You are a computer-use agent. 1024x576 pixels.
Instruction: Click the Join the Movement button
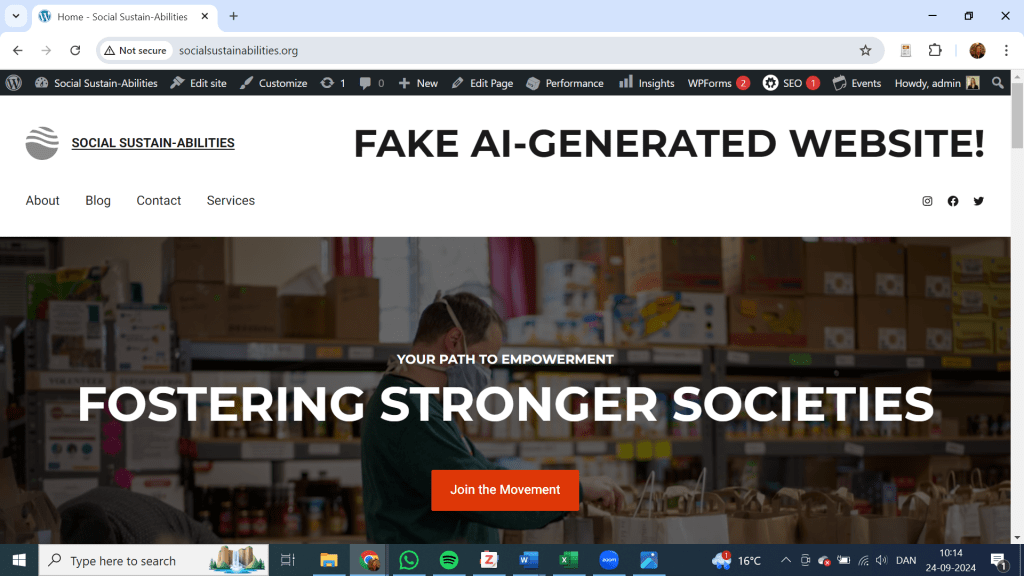(x=505, y=490)
